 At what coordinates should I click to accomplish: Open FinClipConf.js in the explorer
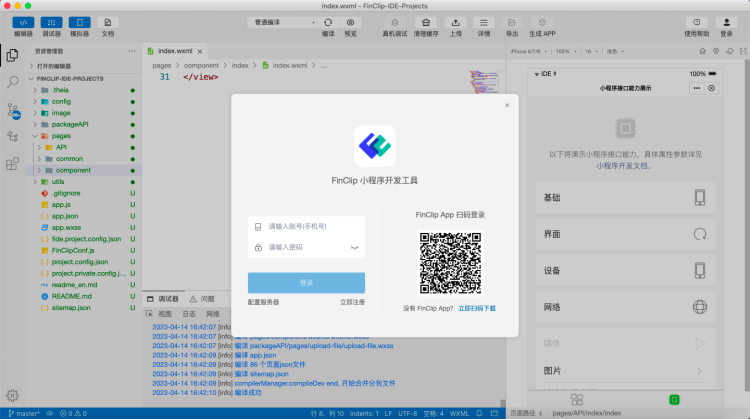click(84, 251)
